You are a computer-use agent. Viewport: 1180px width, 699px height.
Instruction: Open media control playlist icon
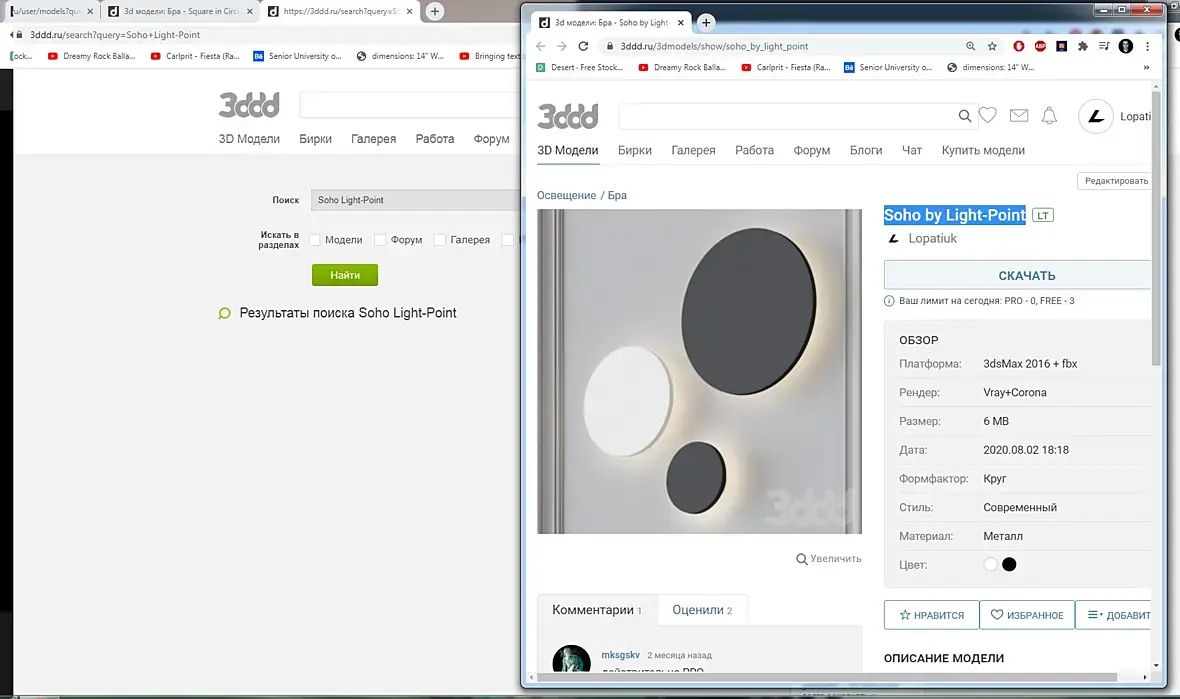(1104, 46)
